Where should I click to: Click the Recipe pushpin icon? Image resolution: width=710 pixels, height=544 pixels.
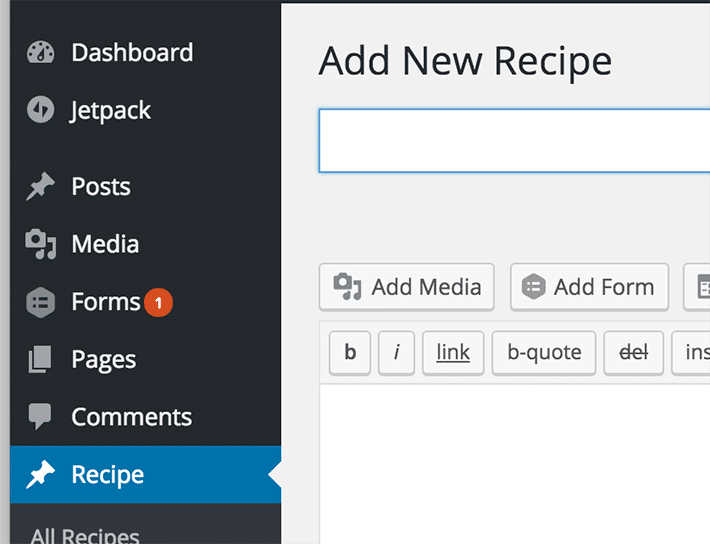[40, 475]
